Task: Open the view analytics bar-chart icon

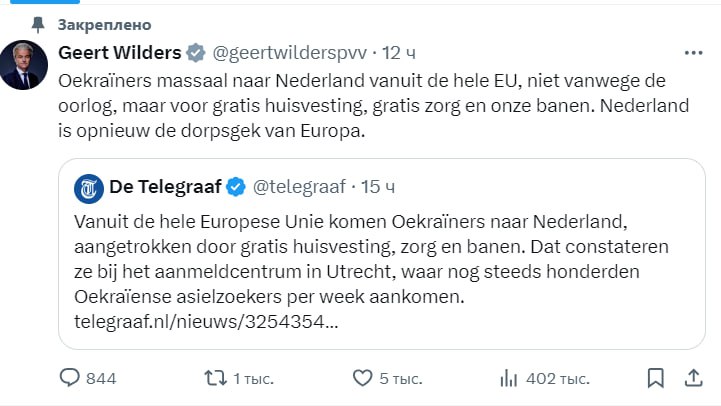Action: [x=509, y=378]
